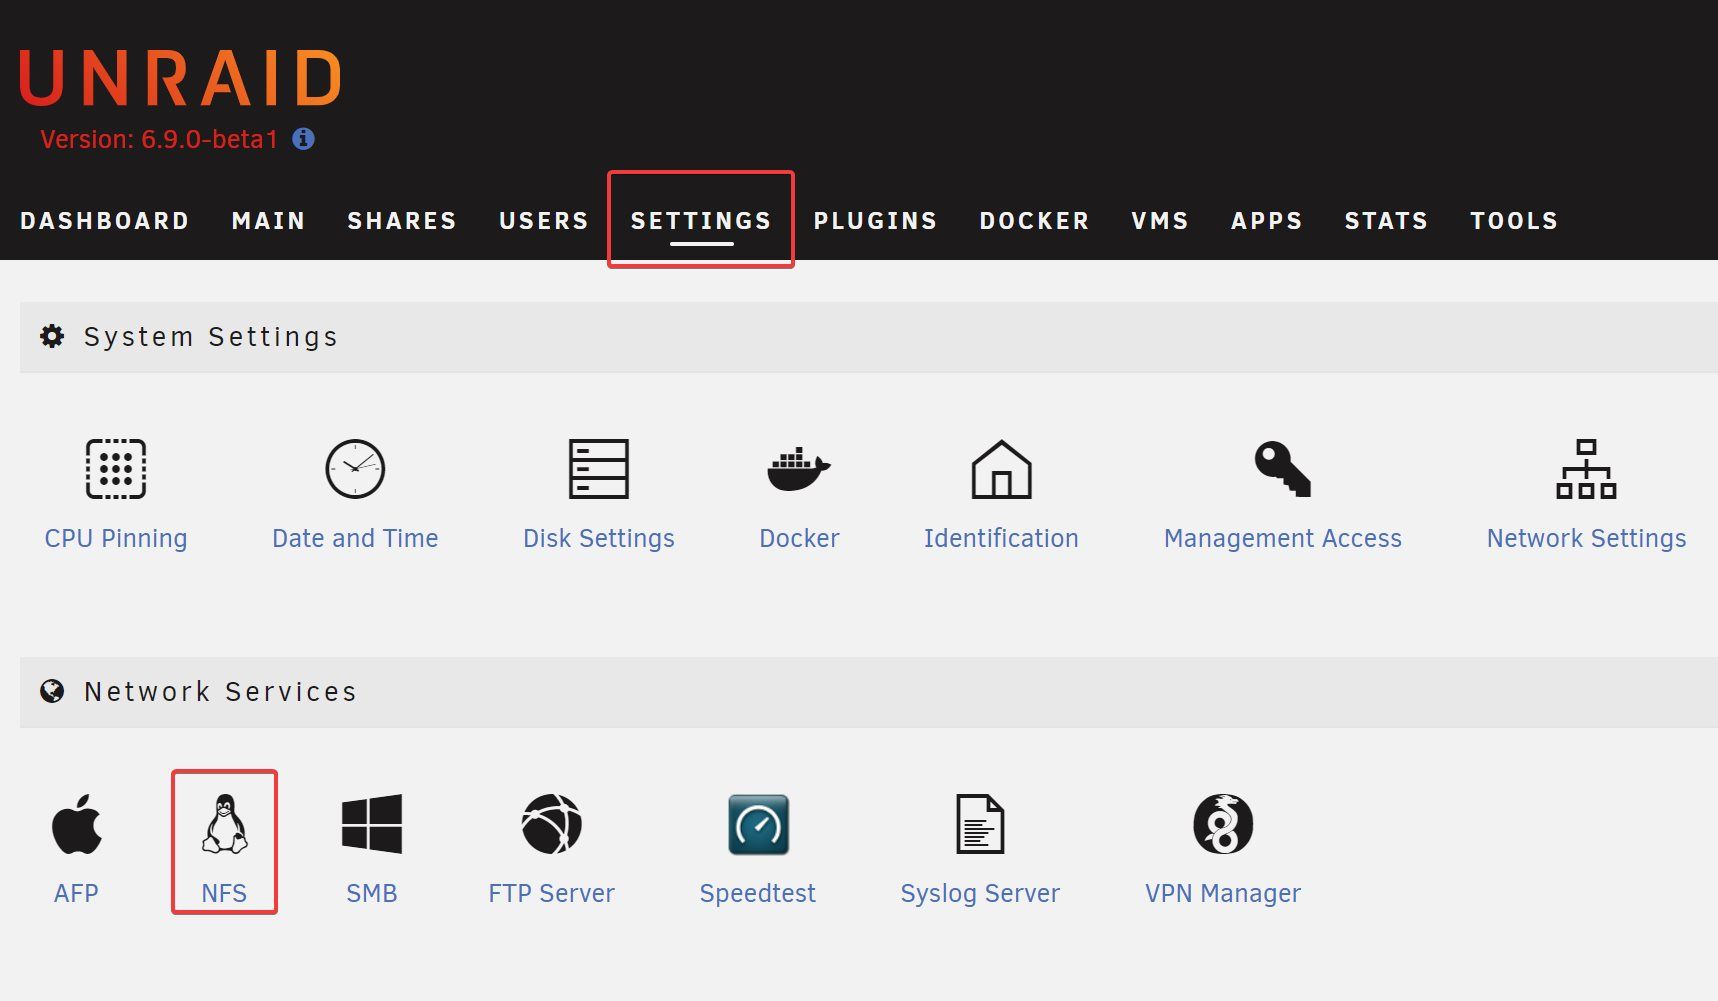1718x1001 pixels.
Task: Click the Network Services section header
Action: click(869, 692)
